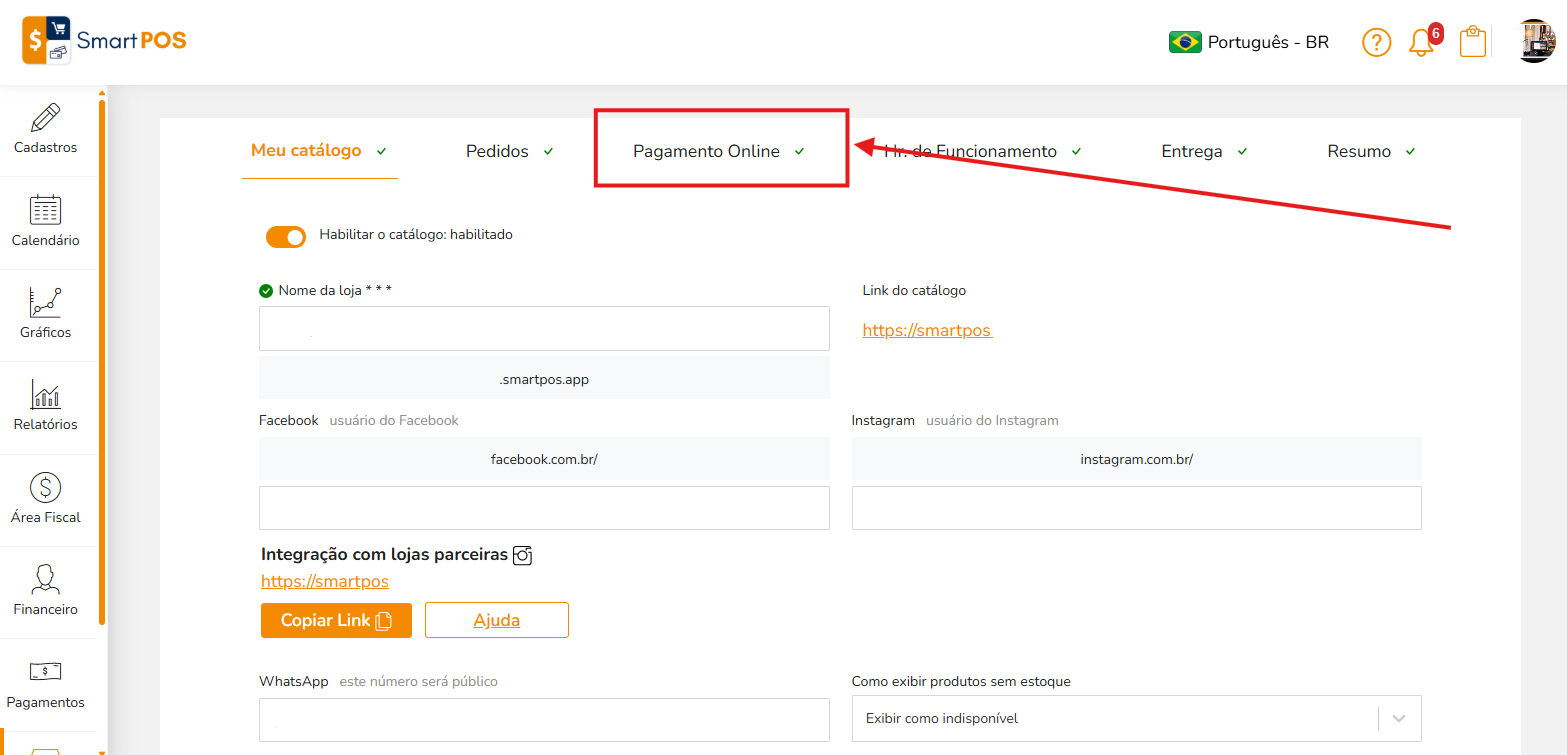This screenshot has width=1567, height=755.
Task: Open the Português - BR language selector
Action: (1249, 42)
